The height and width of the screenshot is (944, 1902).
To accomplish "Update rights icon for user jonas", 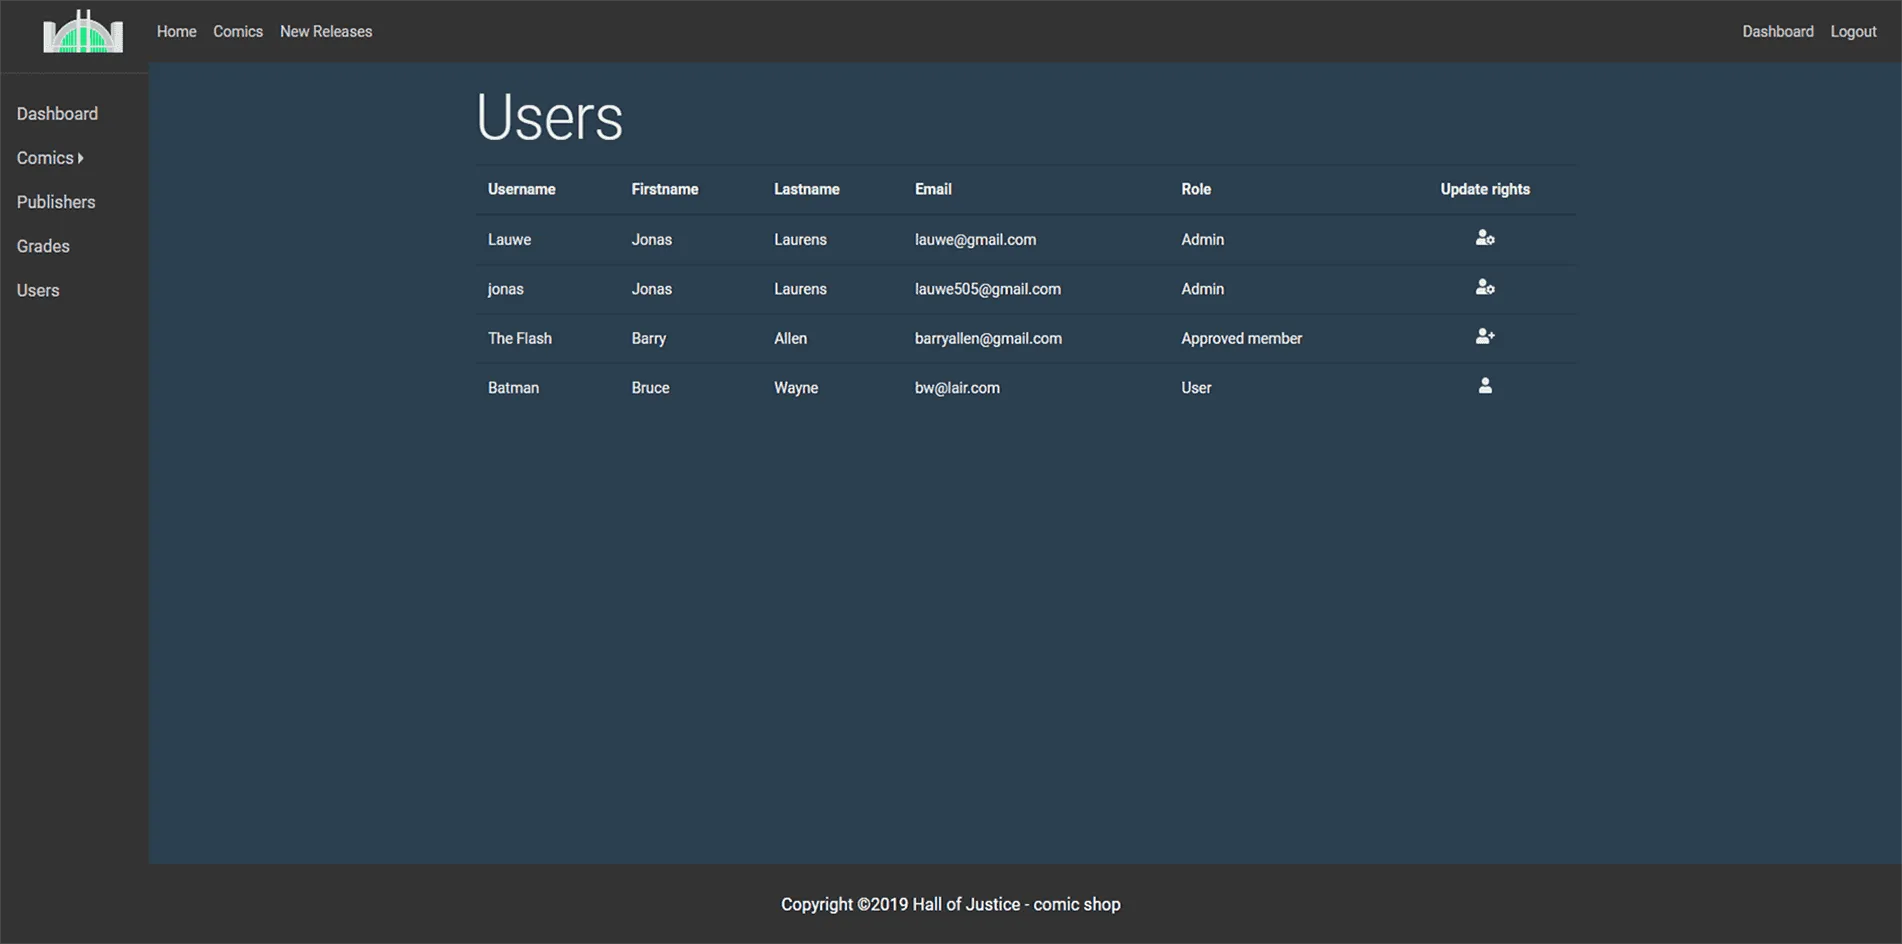I will point(1485,287).
